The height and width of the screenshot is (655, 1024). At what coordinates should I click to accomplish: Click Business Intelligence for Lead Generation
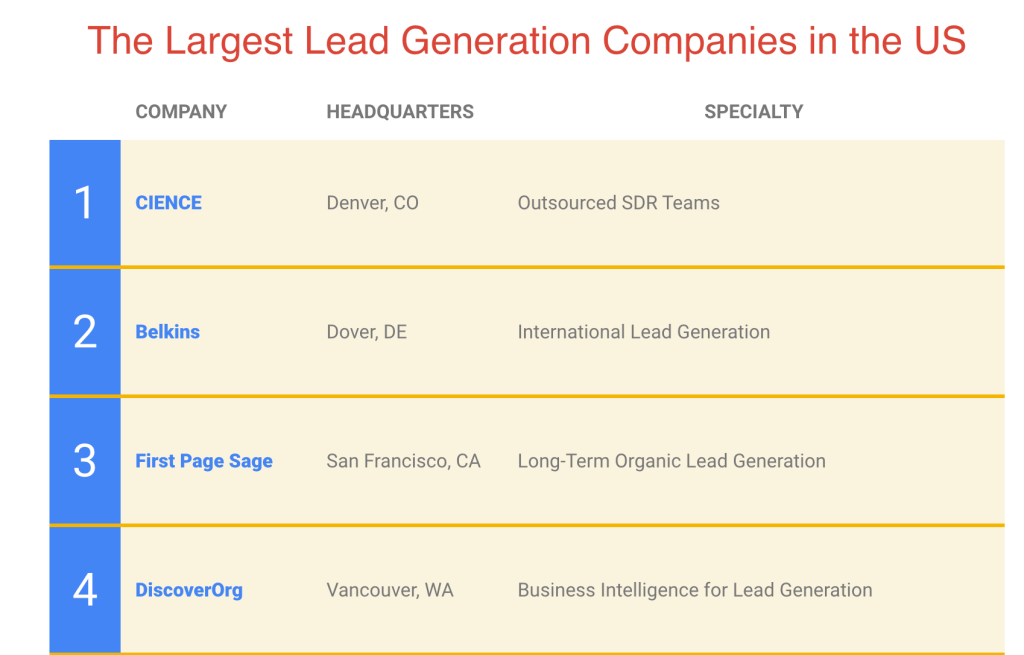(x=695, y=590)
